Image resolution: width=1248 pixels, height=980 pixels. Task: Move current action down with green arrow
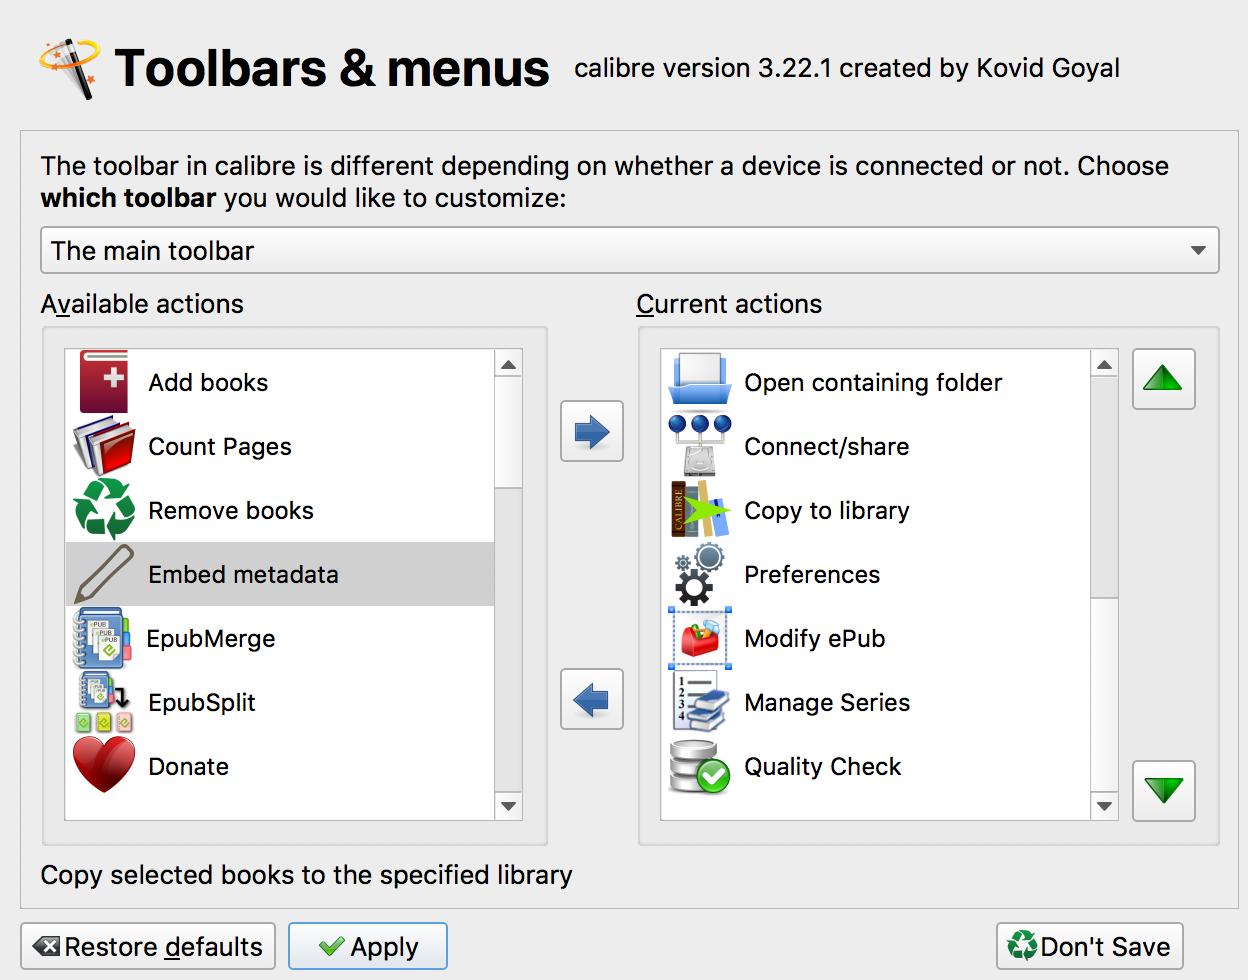pyautogui.click(x=1163, y=790)
